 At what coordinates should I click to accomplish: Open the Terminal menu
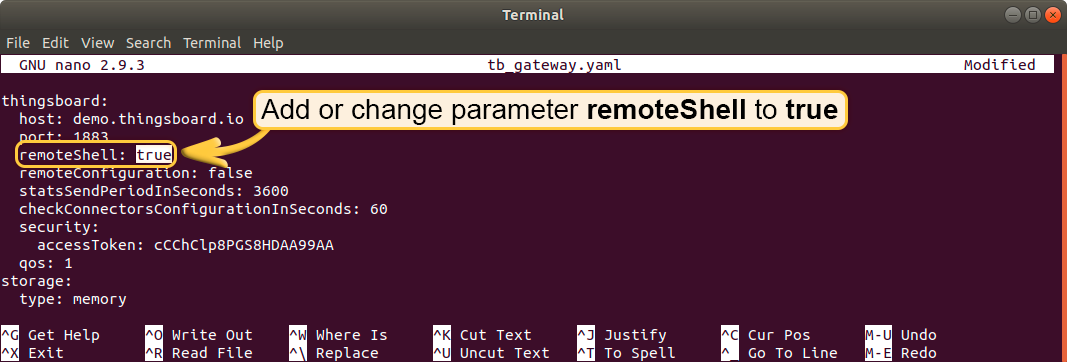pos(212,43)
